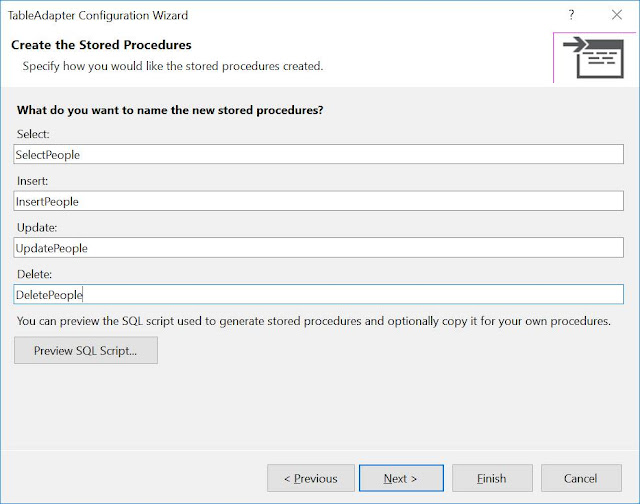The height and width of the screenshot is (504, 640).
Task: Click the "Select:" field label
Action: (33, 134)
